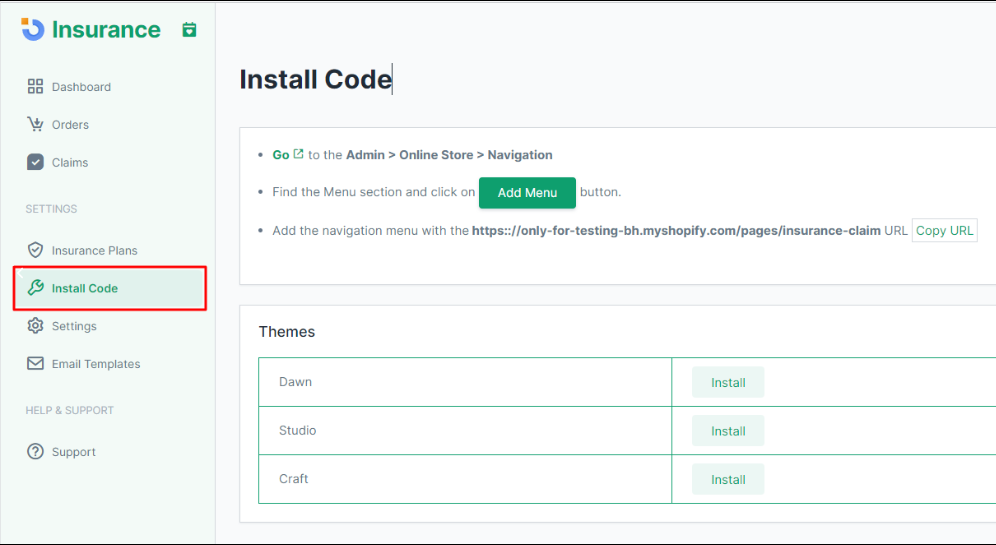Click the Copy URL button
The image size is (996, 545).
[944, 231]
